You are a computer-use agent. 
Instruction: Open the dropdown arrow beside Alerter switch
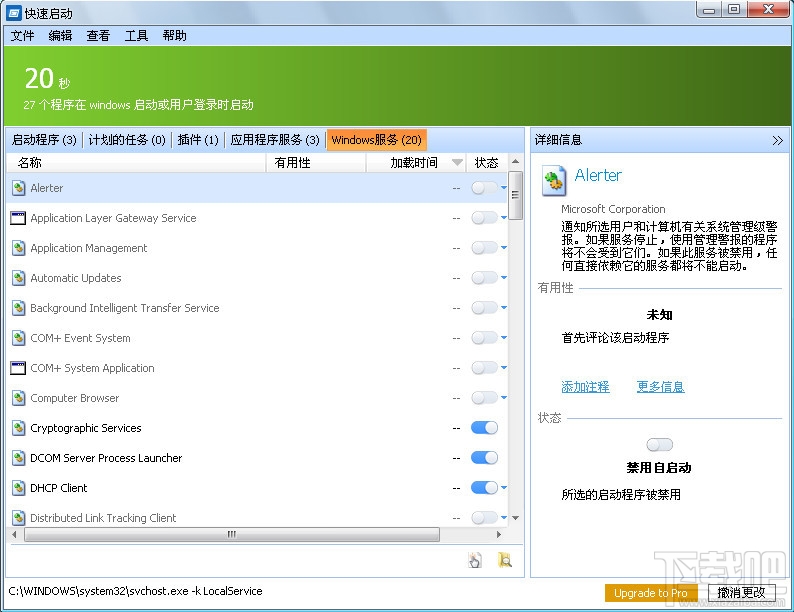click(504, 188)
